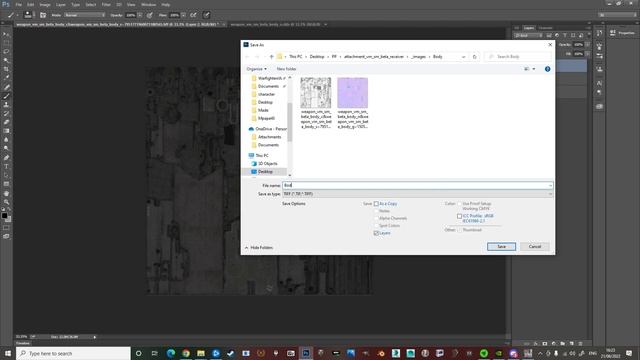The width and height of the screenshot is (640, 360).
Task: Toggle the ICC Profile sRGB checkbox
Action: click(459, 216)
